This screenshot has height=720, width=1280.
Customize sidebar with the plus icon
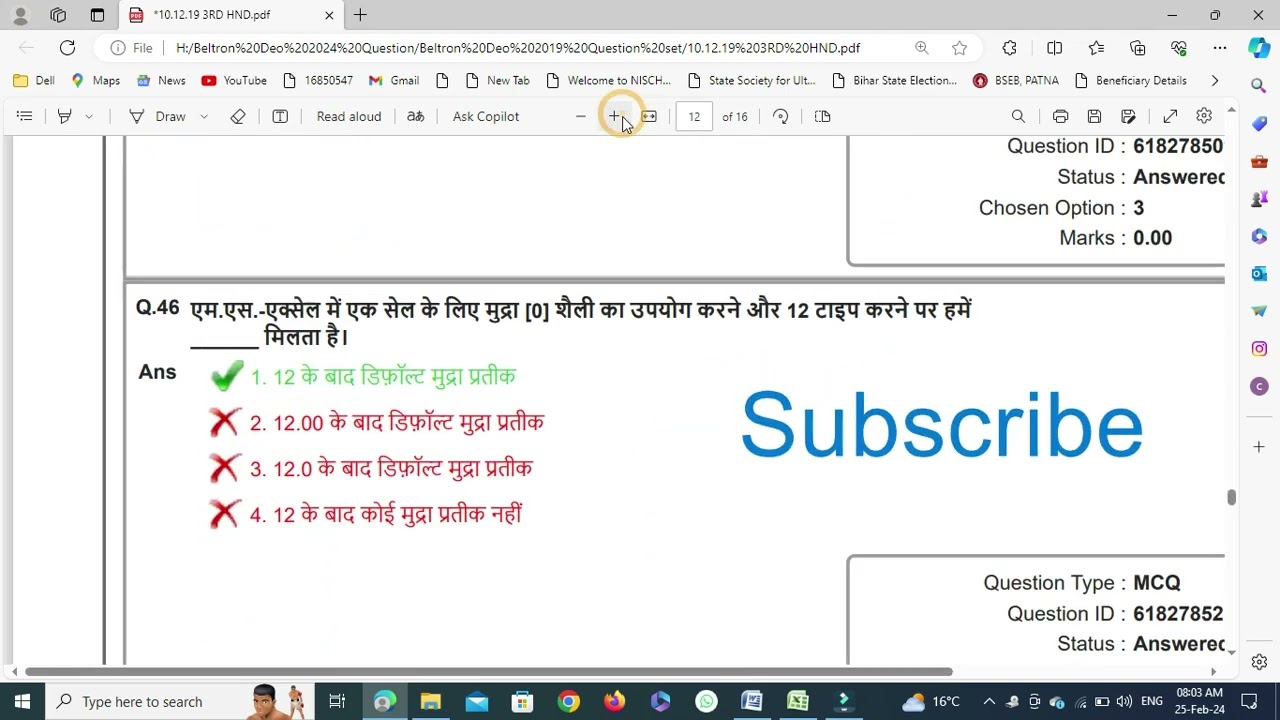[x=1259, y=446]
